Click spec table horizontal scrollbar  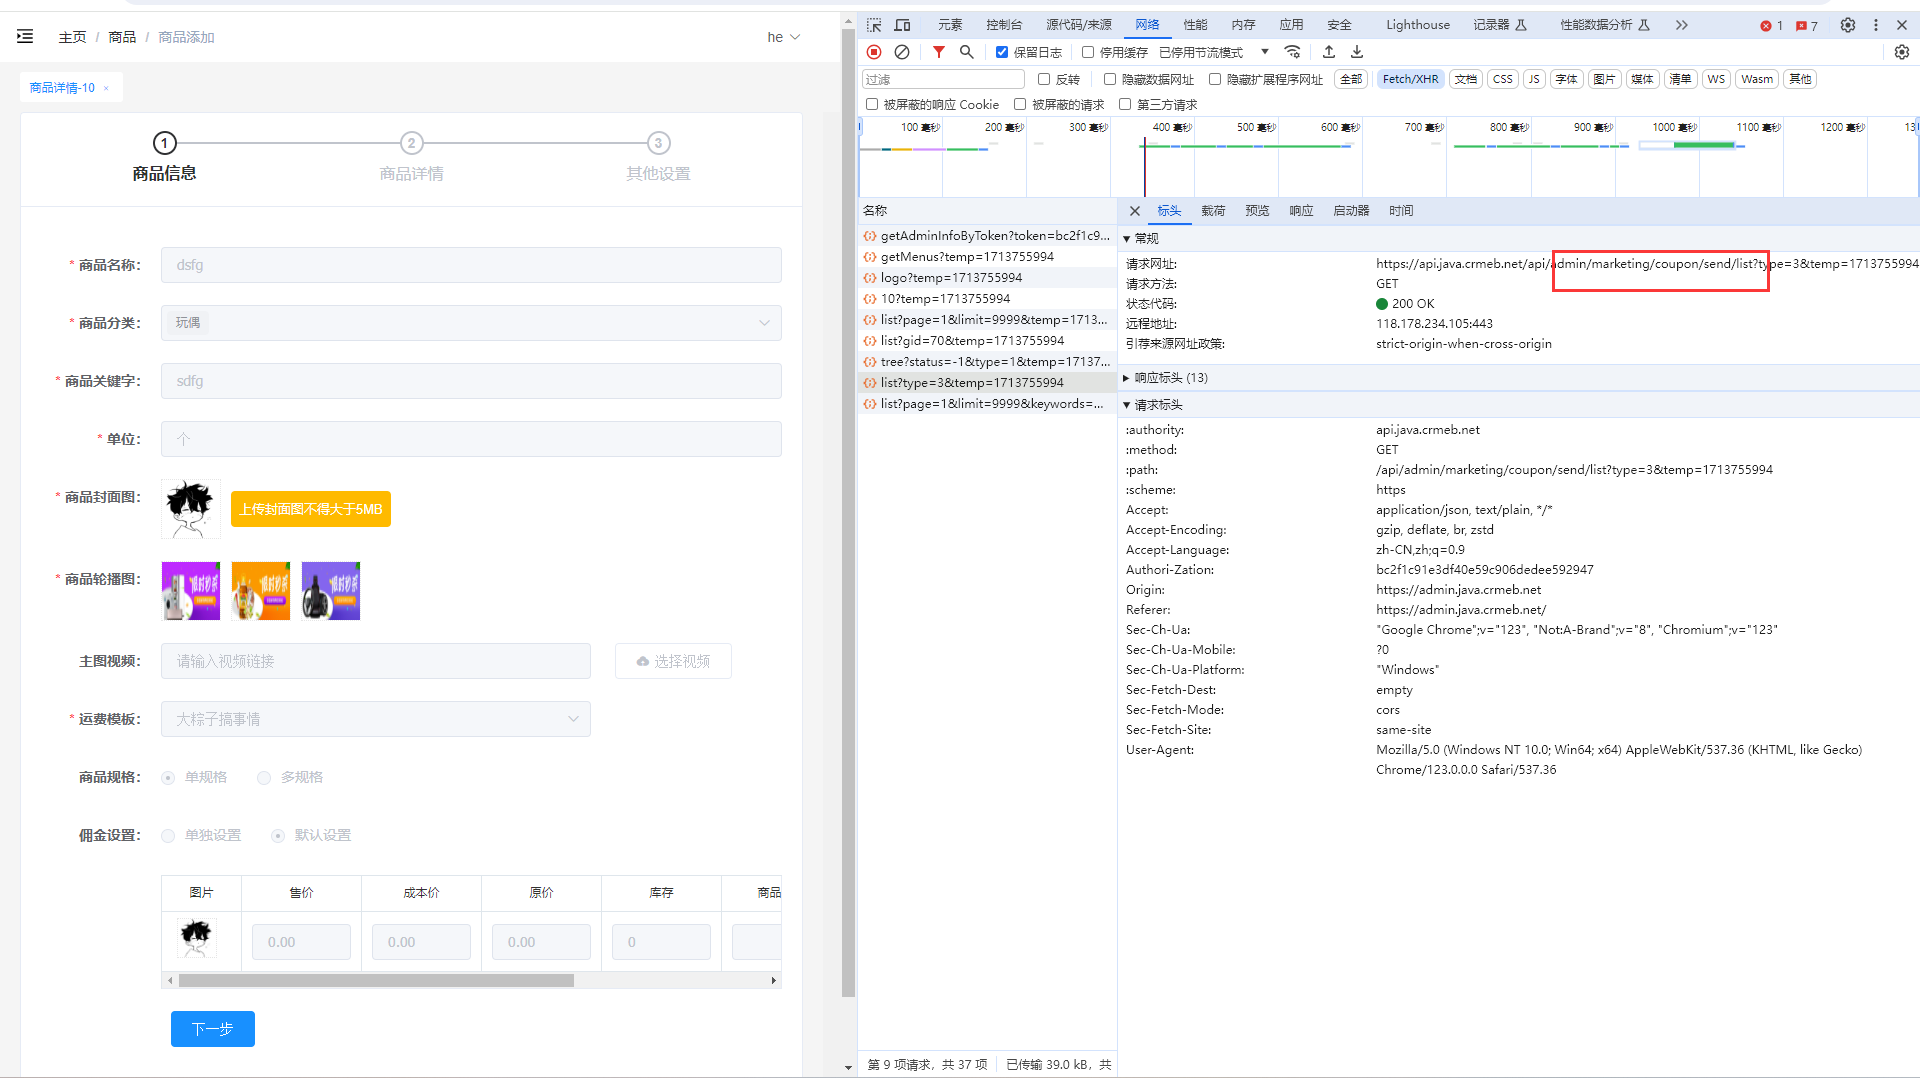point(376,981)
